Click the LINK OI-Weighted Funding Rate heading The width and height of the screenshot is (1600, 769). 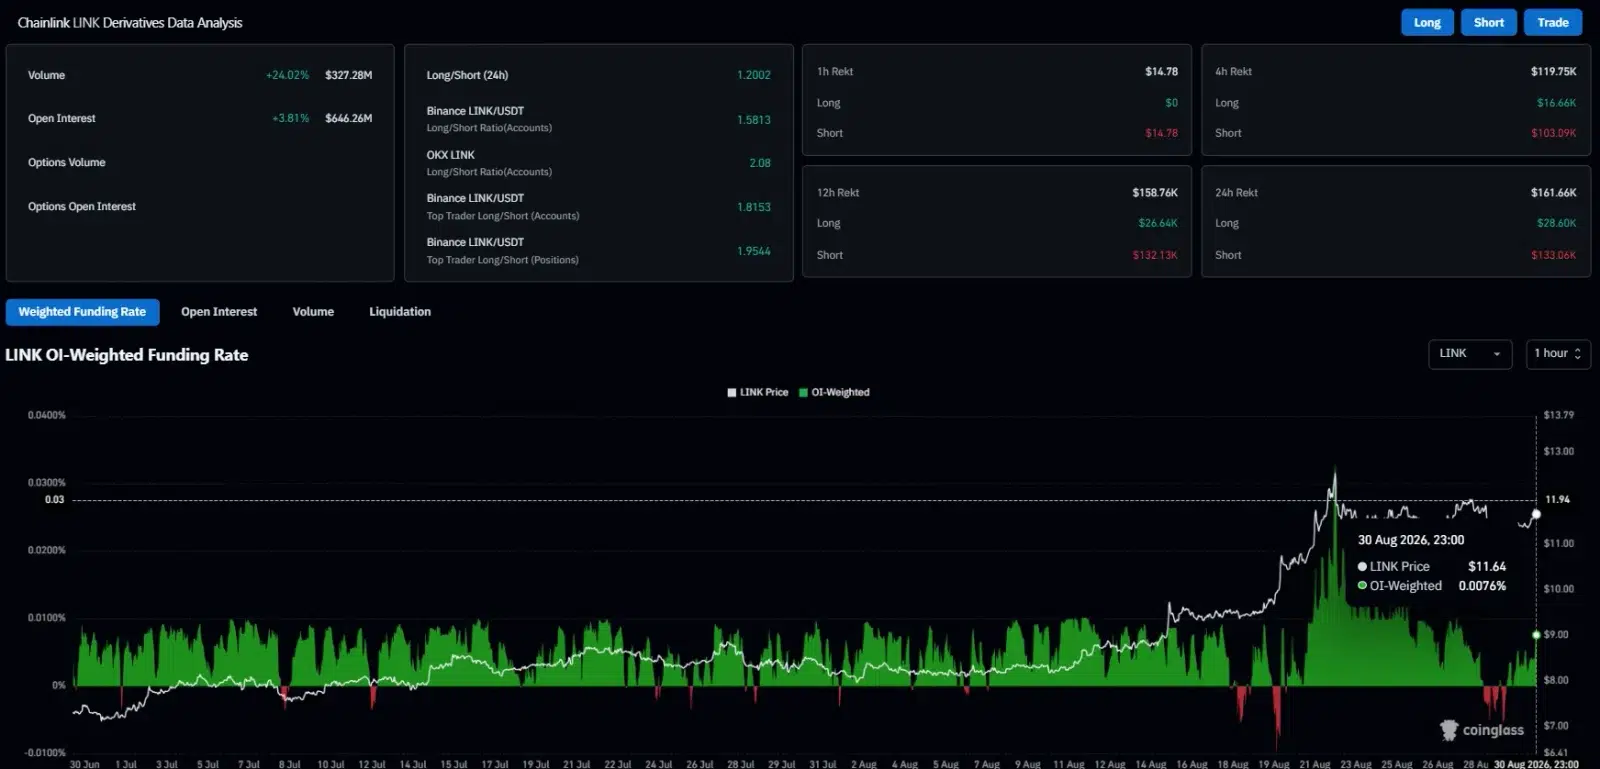[x=127, y=355]
